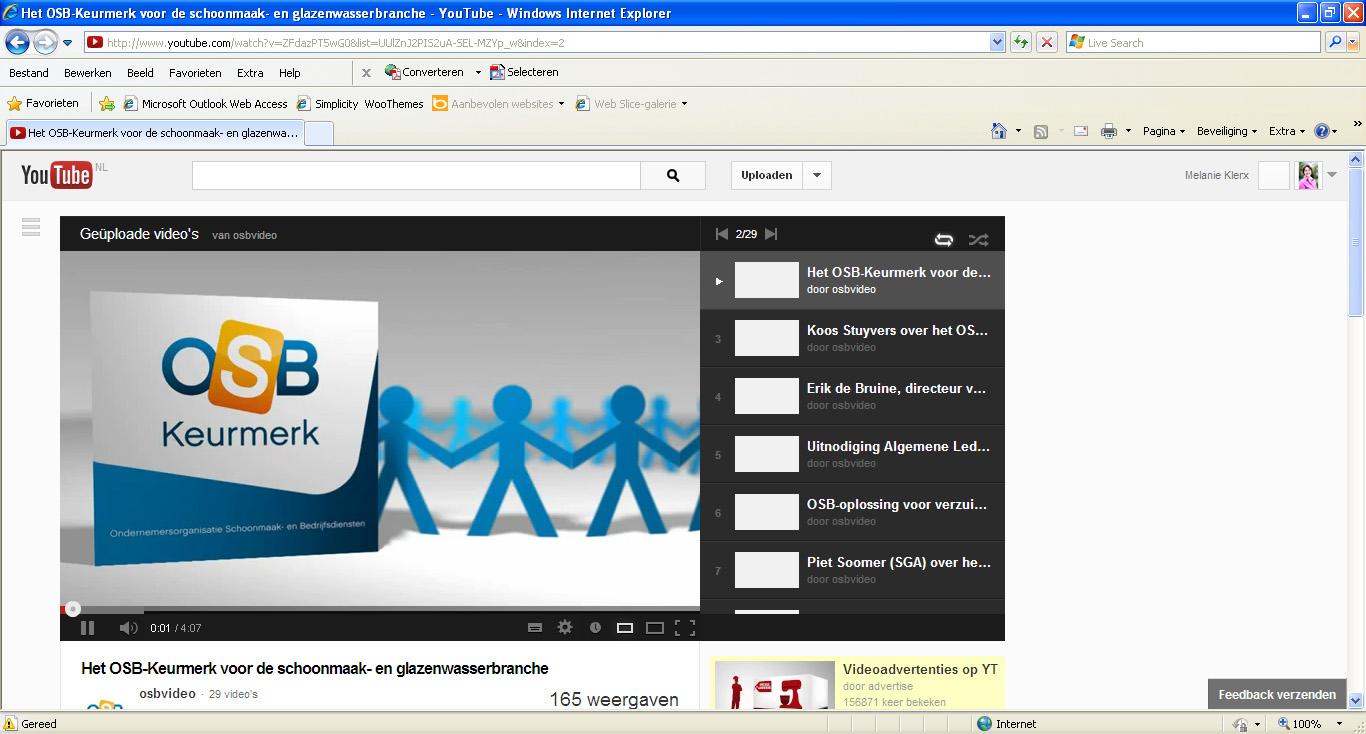Enter full screen video mode
Viewport: 1366px width, 734px height.
coord(685,628)
